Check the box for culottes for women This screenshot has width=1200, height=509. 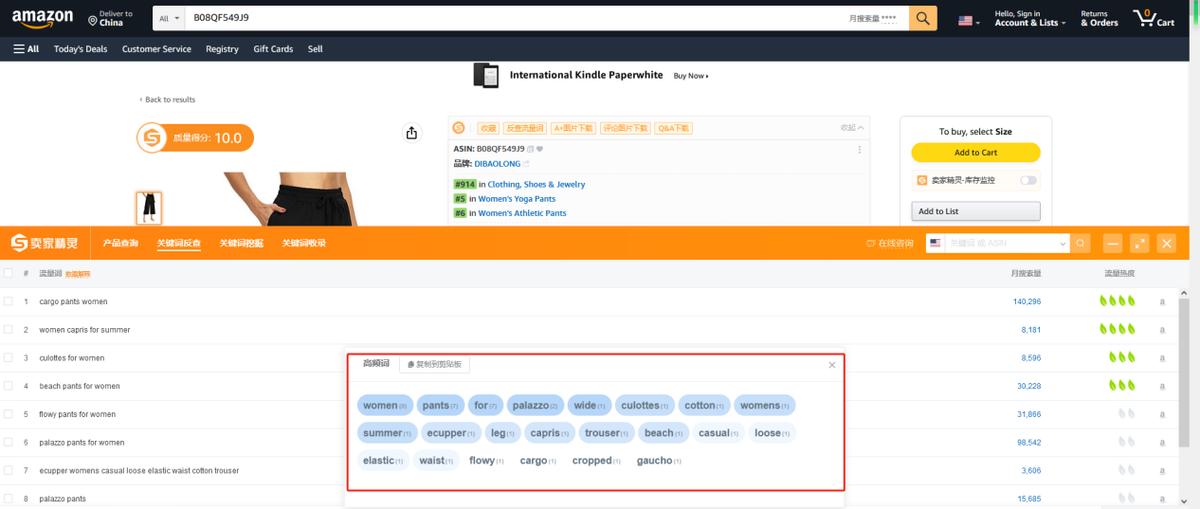click(x=8, y=357)
